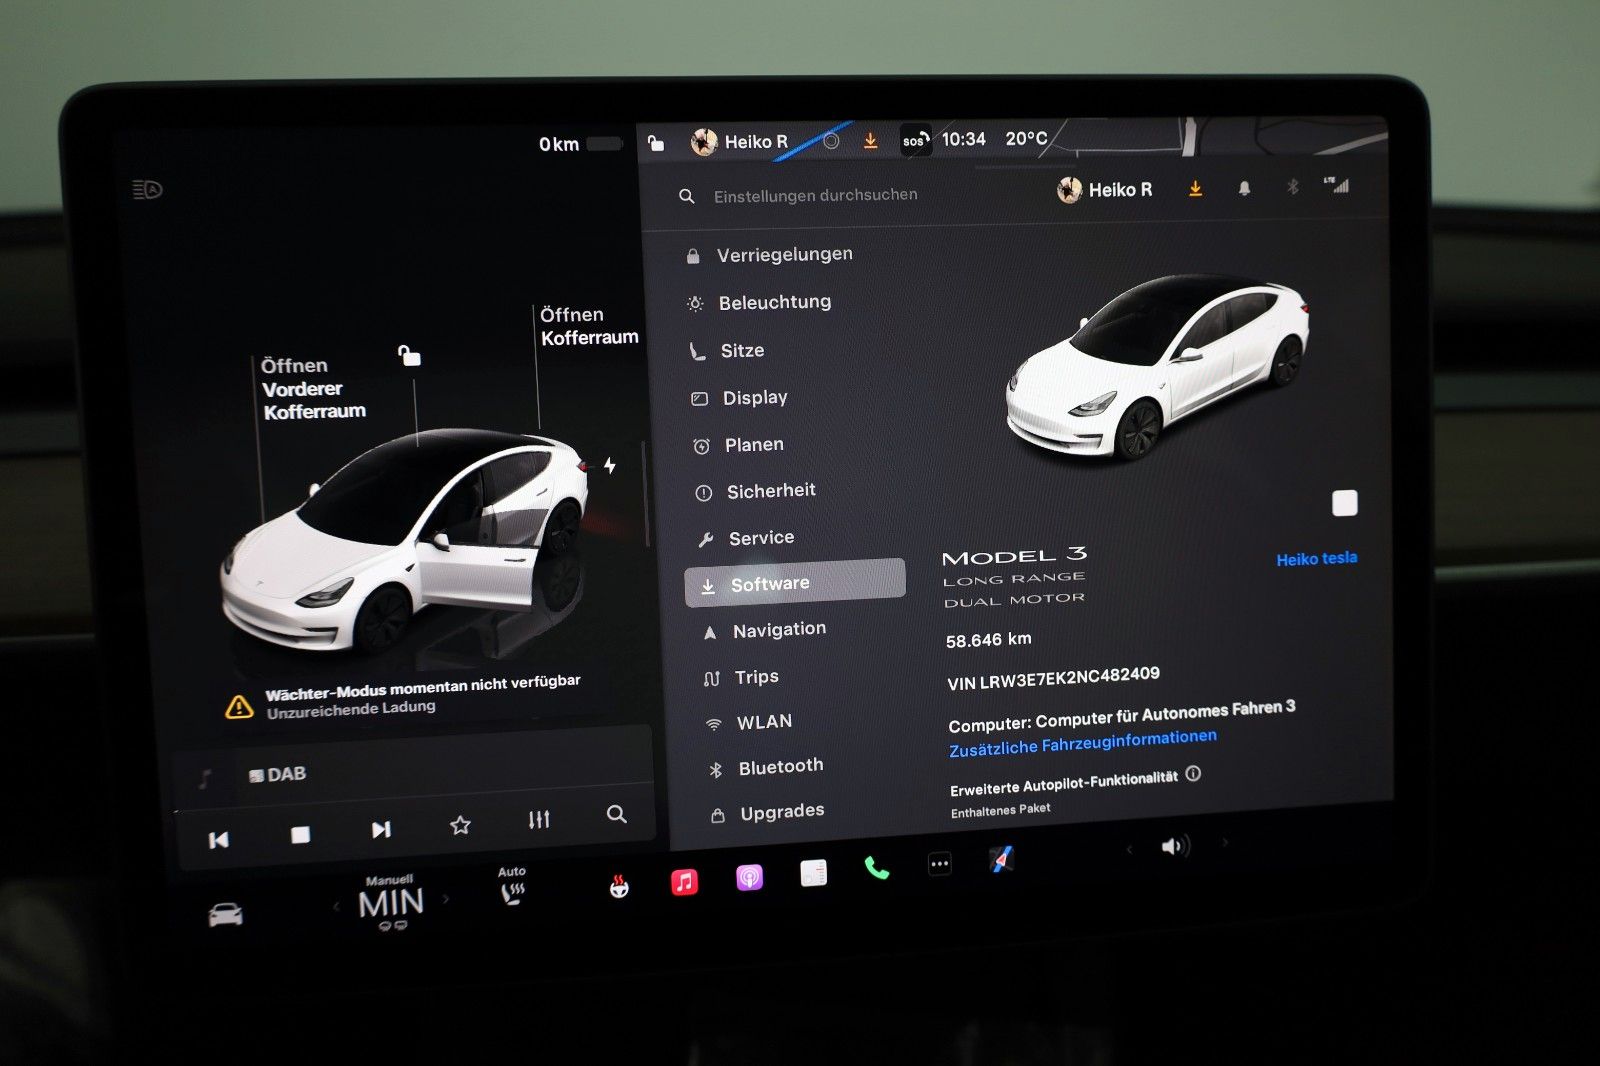The width and height of the screenshot is (1600, 1066).
Task: Open the white notes app icon in dock
Action: click(x=813, y=873)
